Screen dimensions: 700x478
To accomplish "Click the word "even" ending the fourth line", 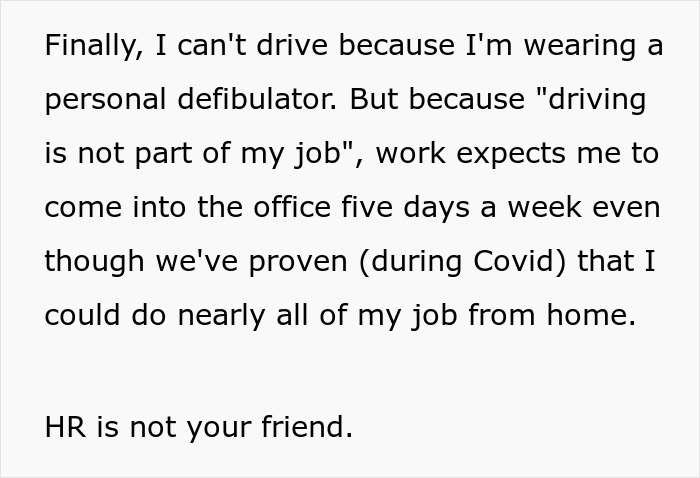I will tap(631, 208).
